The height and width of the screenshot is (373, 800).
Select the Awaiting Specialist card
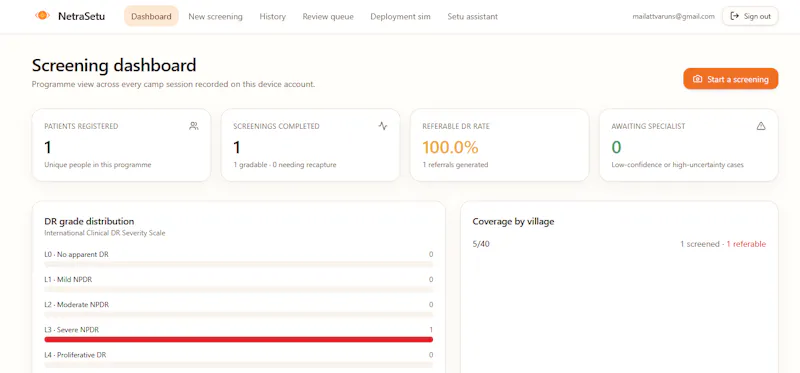pos(689,145)
